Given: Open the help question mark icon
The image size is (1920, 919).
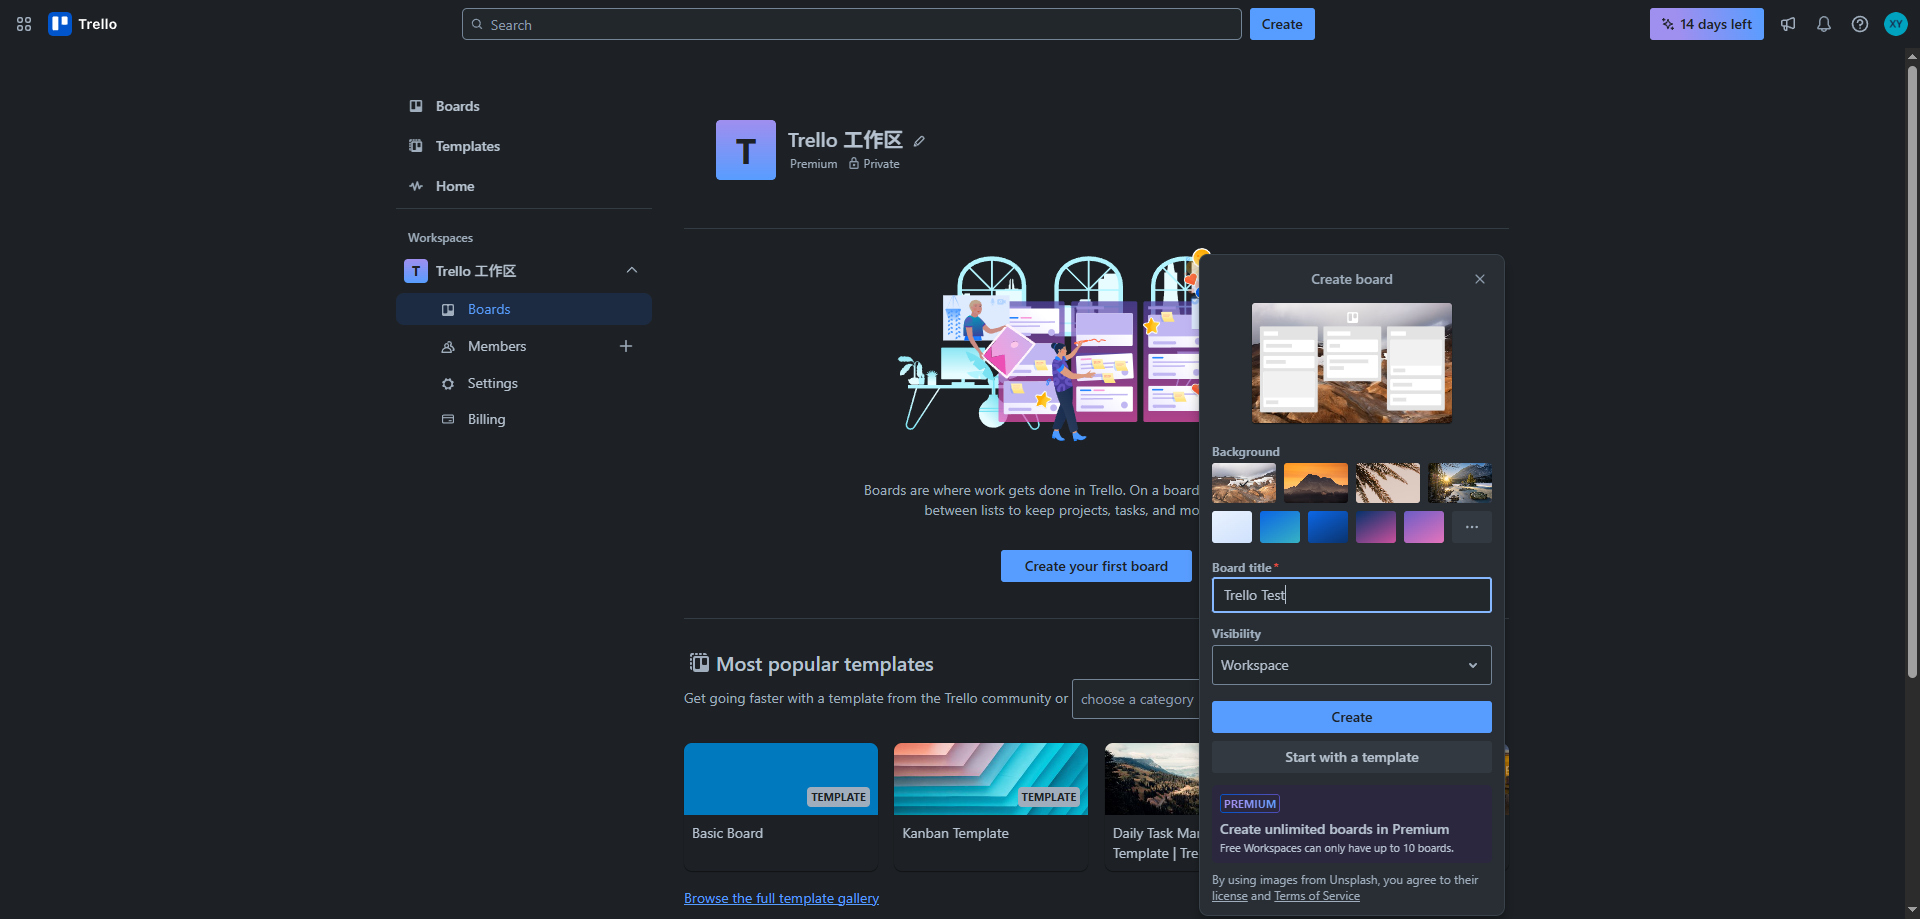Looking at the screenshot, I should point(1860,24).
